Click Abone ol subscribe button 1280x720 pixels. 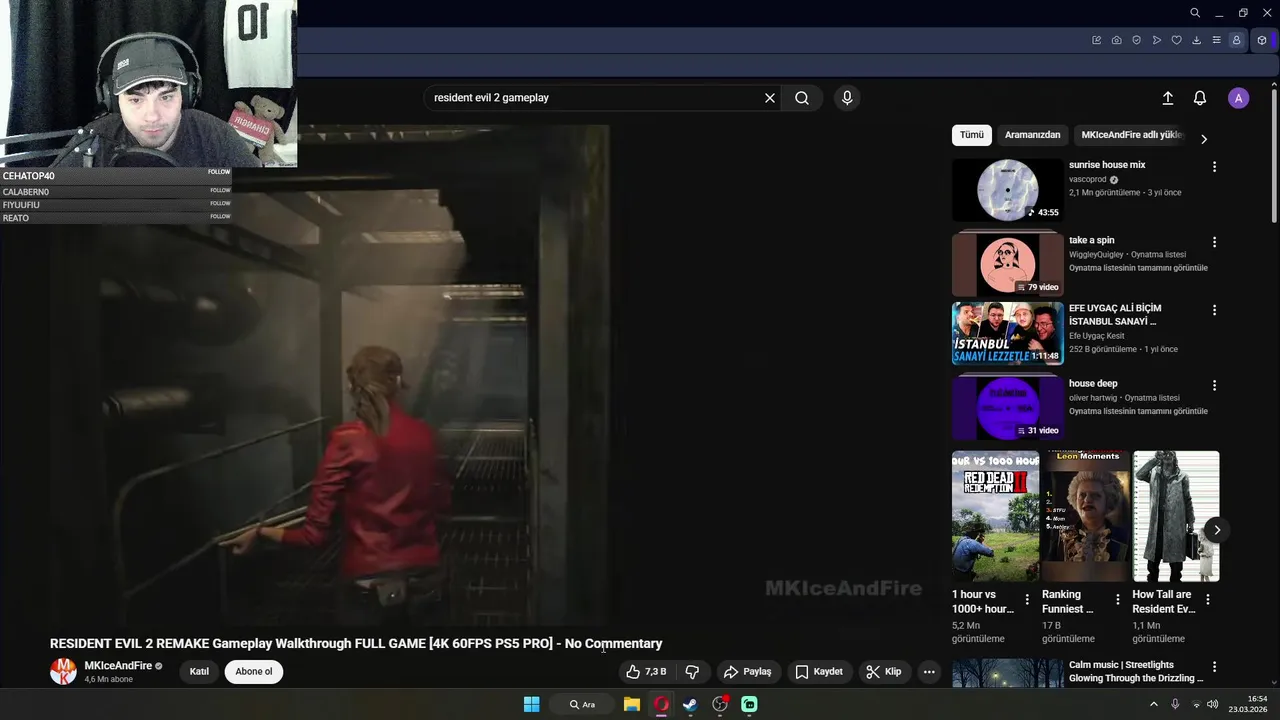pos(254,672)
